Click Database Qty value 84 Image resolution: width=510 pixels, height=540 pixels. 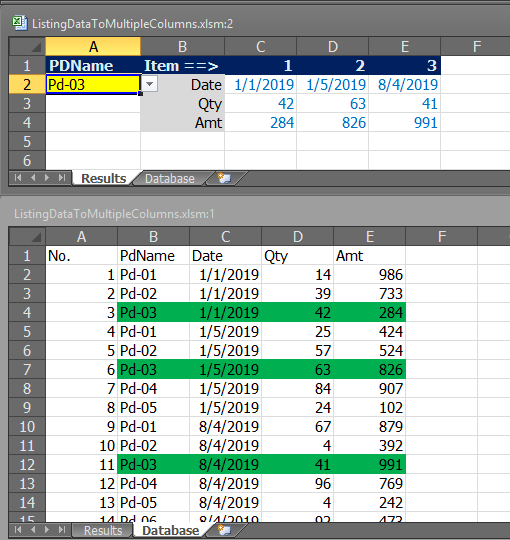click(x=298, y=388)
